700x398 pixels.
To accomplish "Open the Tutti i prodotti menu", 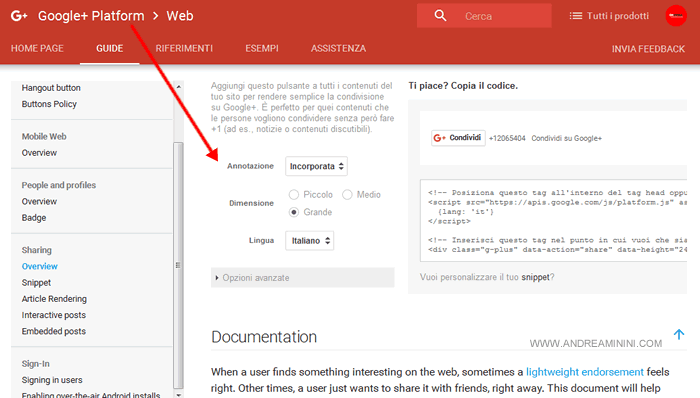I will pos(609,16).
